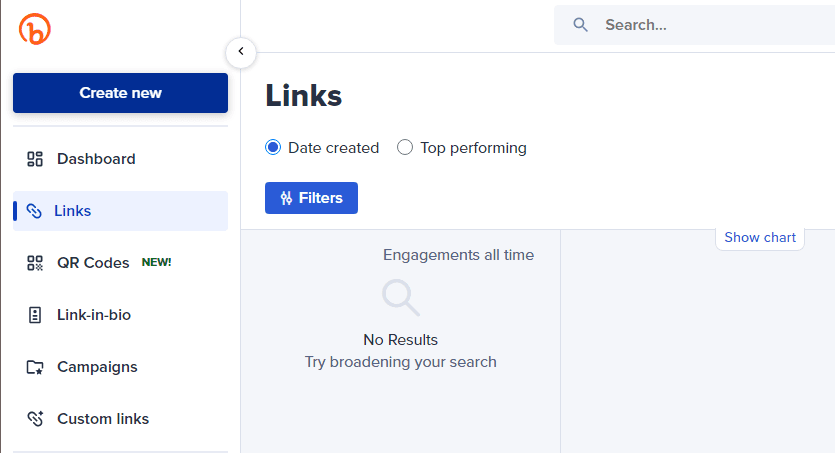This screenshot has width=835, height=453.
Task: Open the Filters button
Action: (x=311, y=198)
